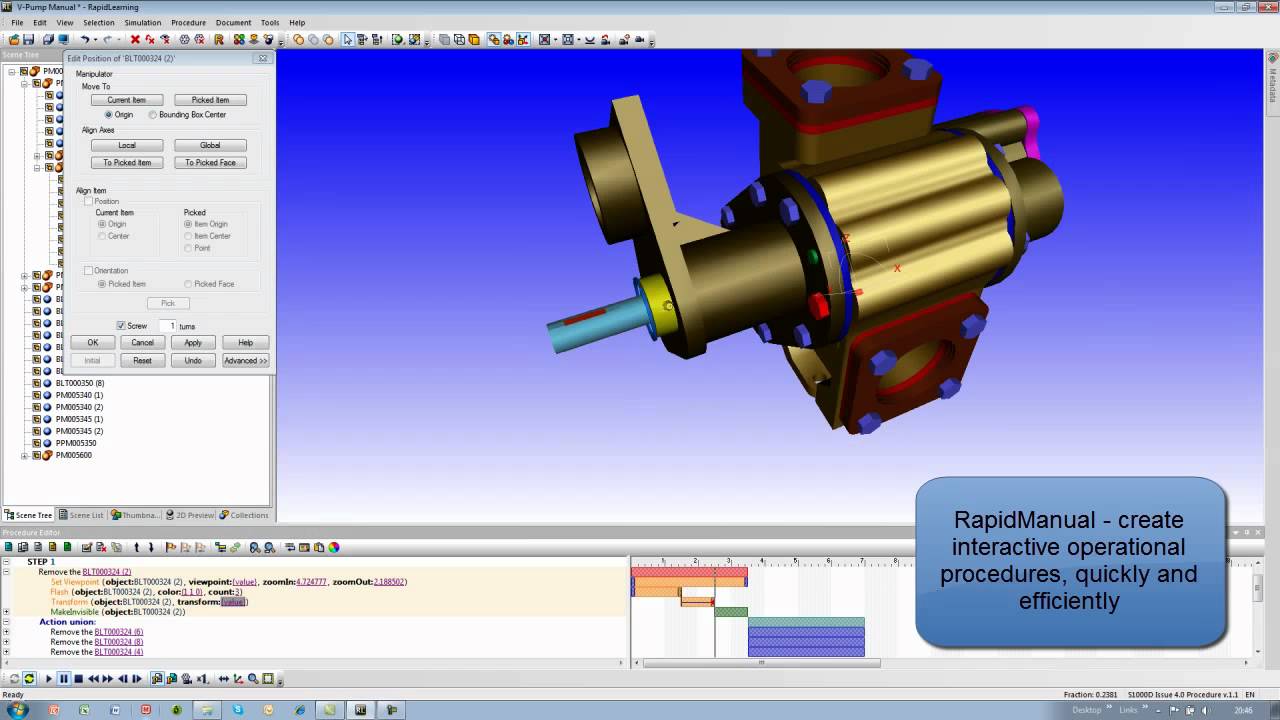Viewport: 1280px width, 720px height.
Task: Switch to the Scene List tab
Action: (81, 515)
